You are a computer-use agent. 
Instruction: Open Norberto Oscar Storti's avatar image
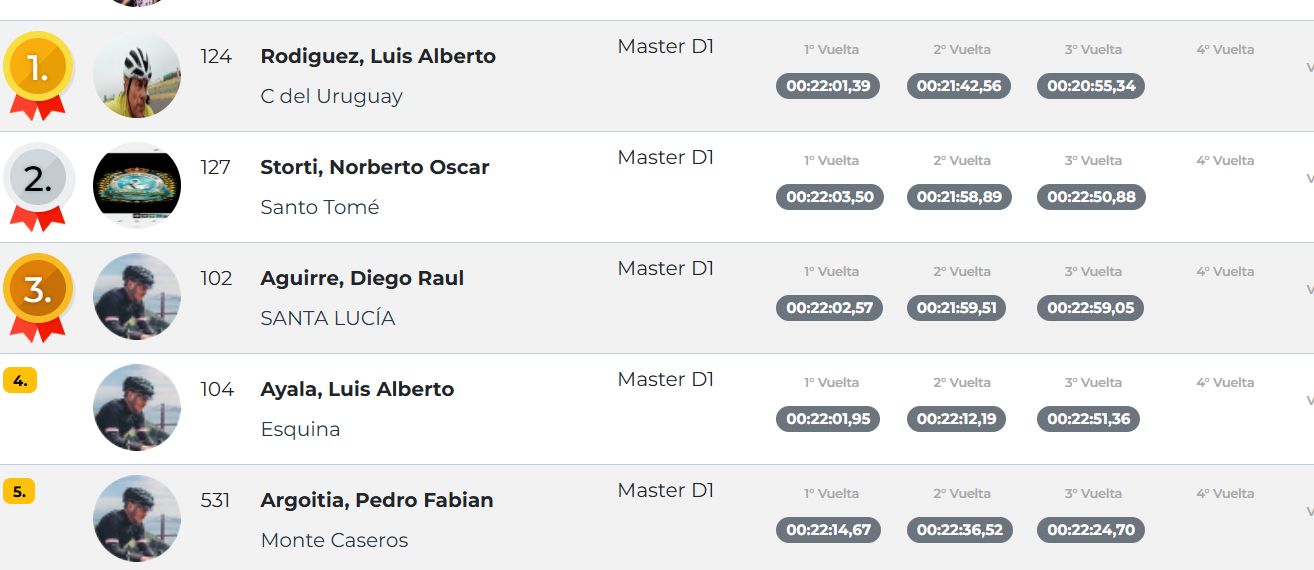click(x=137, y=186)
